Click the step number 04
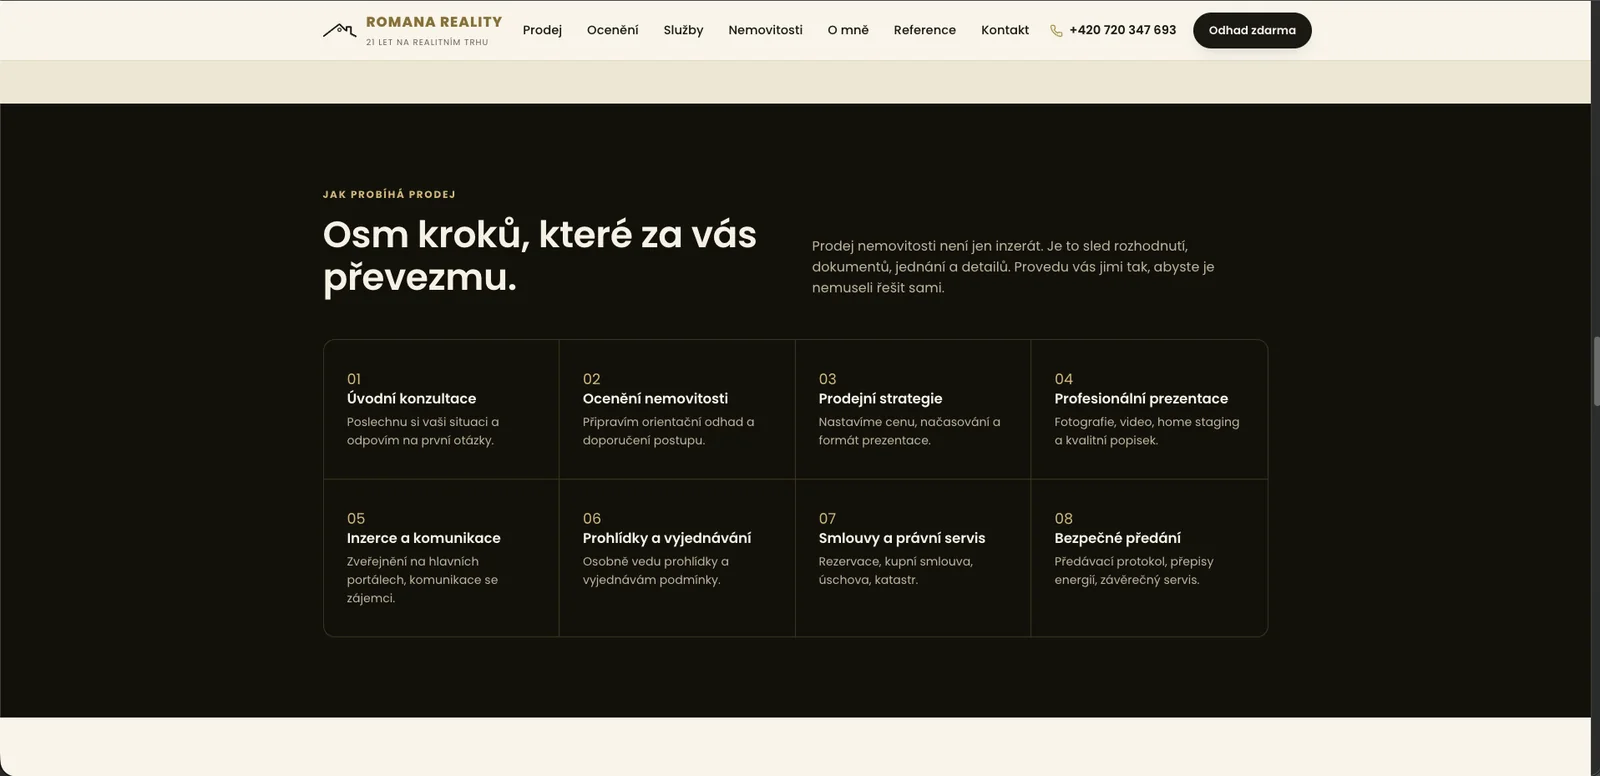Image resolution: width=1600 pixels, height=776 pixels. (x=1063, y=379)
